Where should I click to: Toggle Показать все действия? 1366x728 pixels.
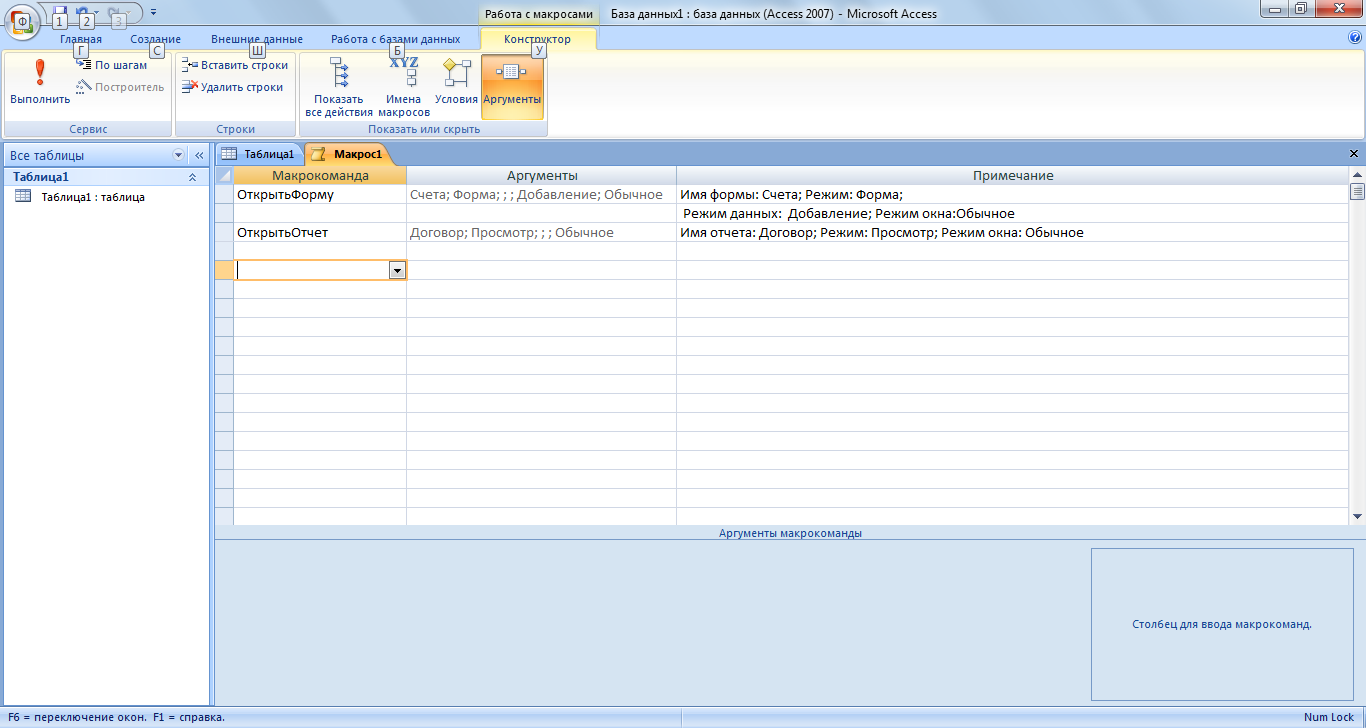[x=339, y=87]
